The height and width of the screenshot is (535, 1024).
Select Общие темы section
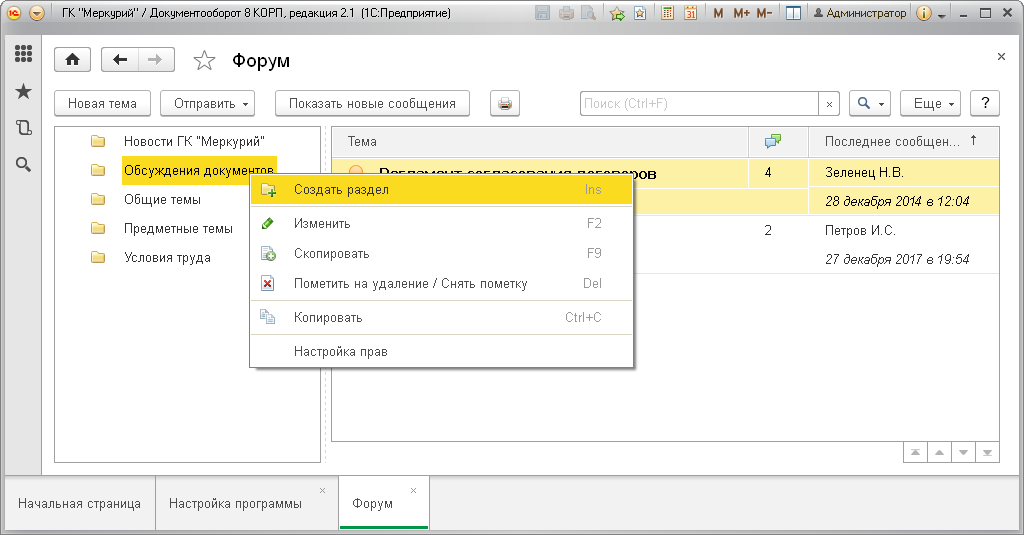point(163,199)
